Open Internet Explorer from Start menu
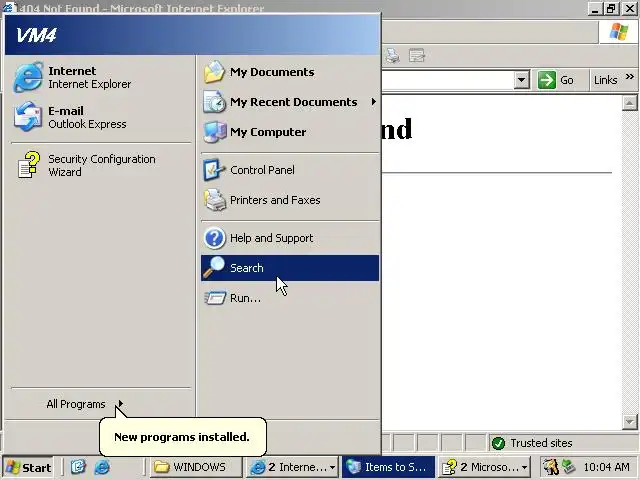Image resolution: width=640 pixels, height=480 pixels. tap(101, 77)
